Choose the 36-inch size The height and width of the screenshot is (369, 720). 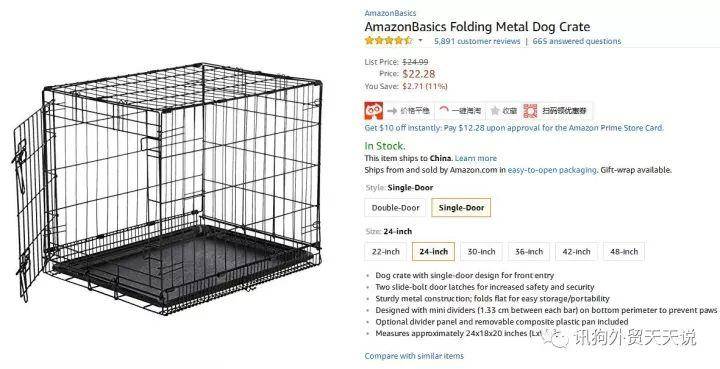tap(529, 252)
